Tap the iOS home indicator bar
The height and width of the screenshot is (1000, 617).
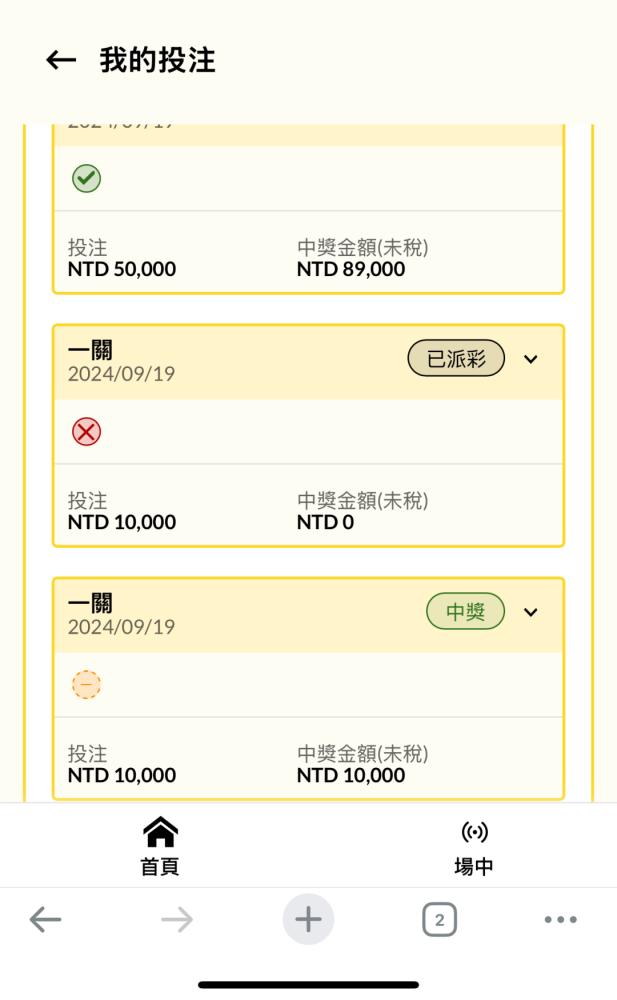(x=308, y=985)
